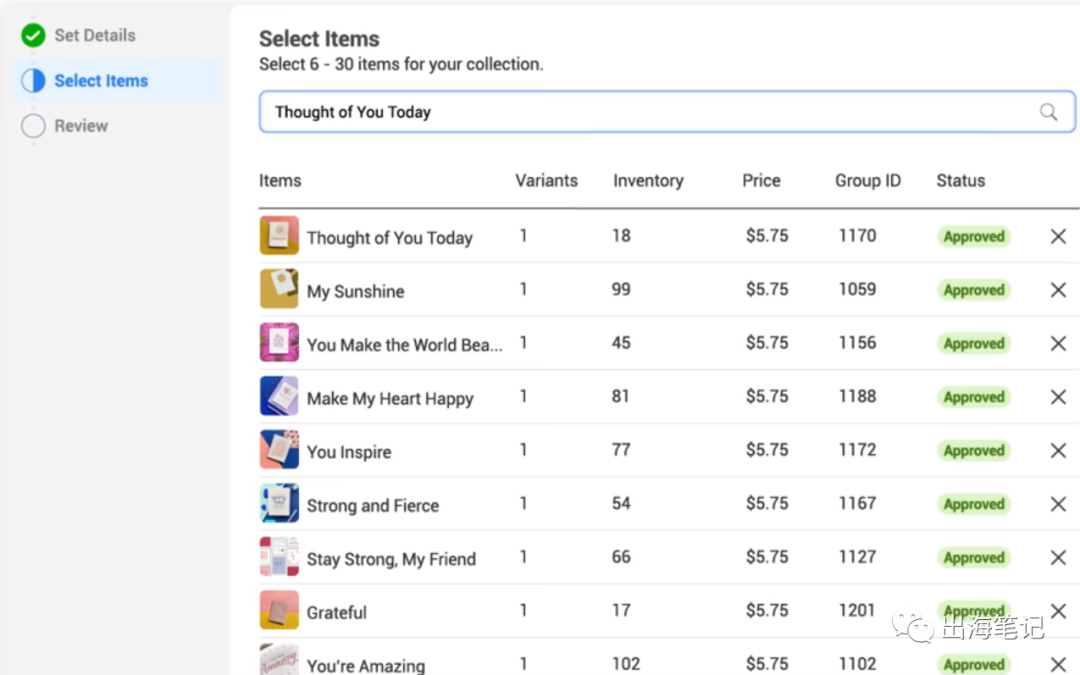Click the green Set Details checkmark icon
This screenshot has height=675, width=1080.
click(33, 35)
